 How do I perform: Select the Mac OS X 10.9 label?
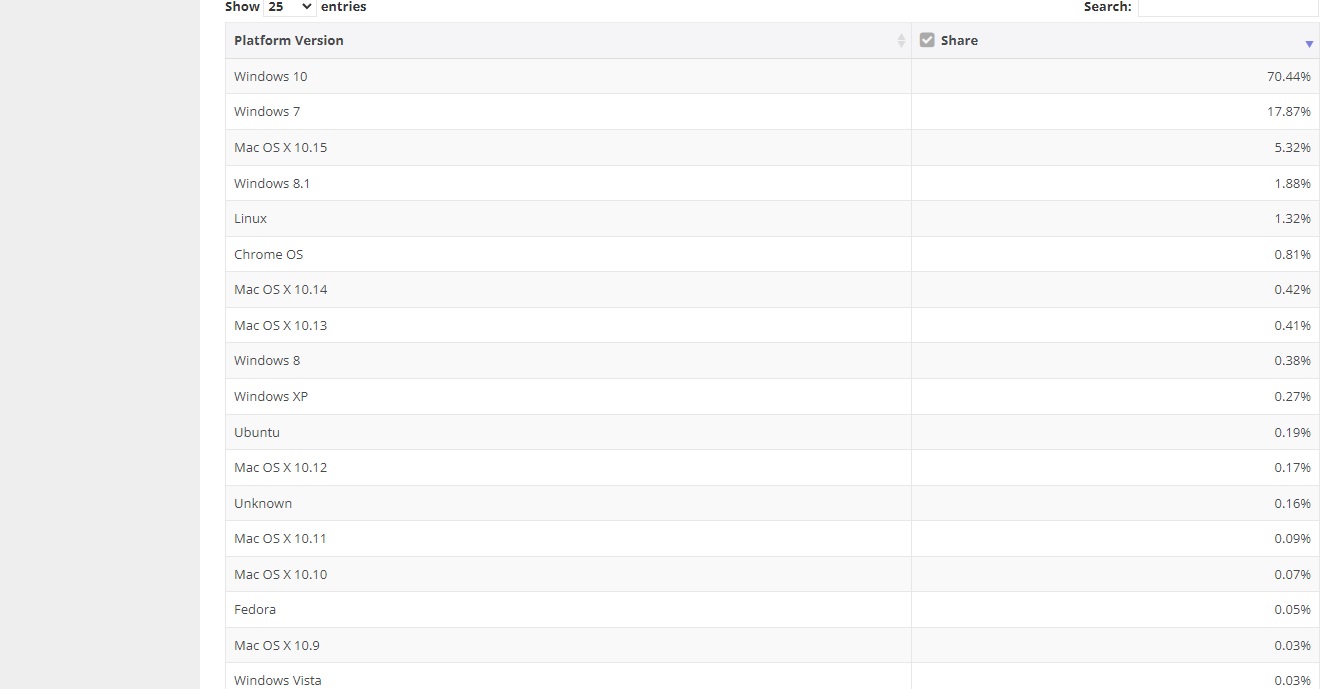[277, 645]
